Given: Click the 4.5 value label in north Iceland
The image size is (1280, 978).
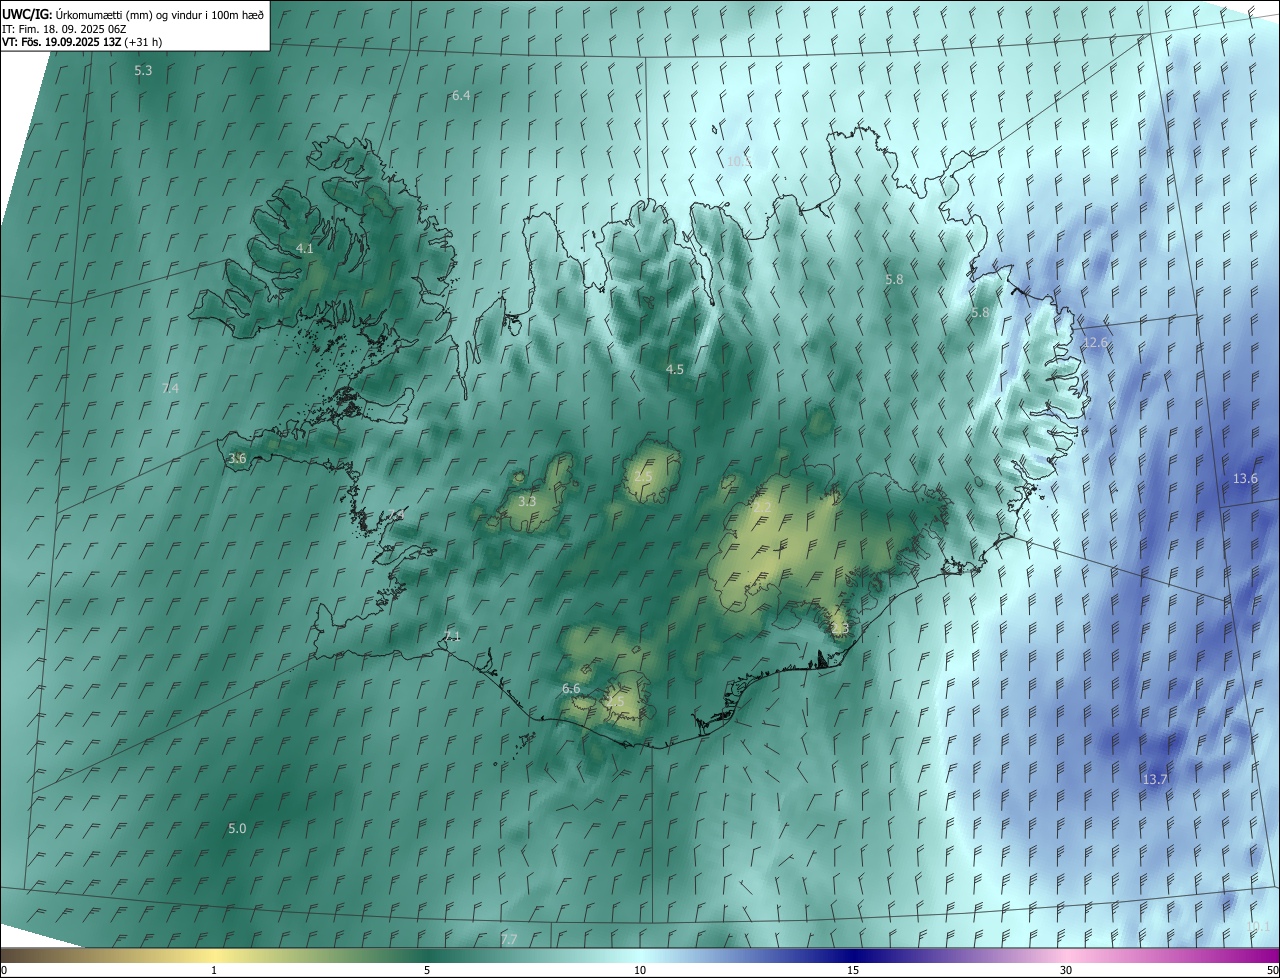Looking at the screenshot, I should [675, 370].
